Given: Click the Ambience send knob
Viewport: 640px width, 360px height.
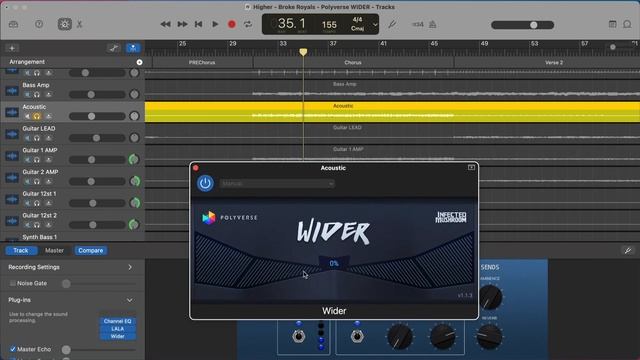Looking at the screenshot, I should point(490,297).
